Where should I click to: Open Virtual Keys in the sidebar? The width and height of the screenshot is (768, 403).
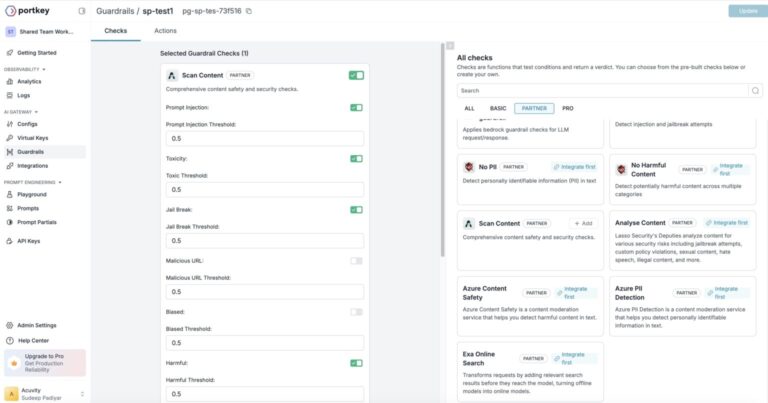click(x=33, y=137)
